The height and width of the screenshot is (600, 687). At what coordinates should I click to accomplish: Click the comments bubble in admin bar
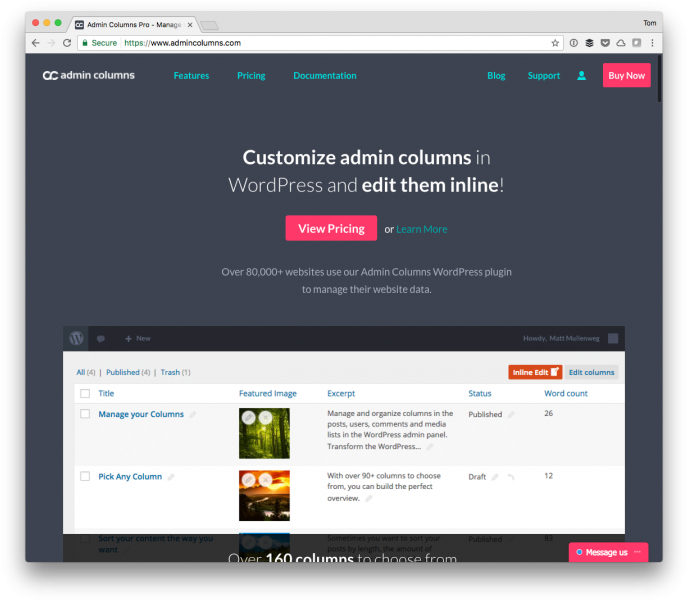(101, 339)
